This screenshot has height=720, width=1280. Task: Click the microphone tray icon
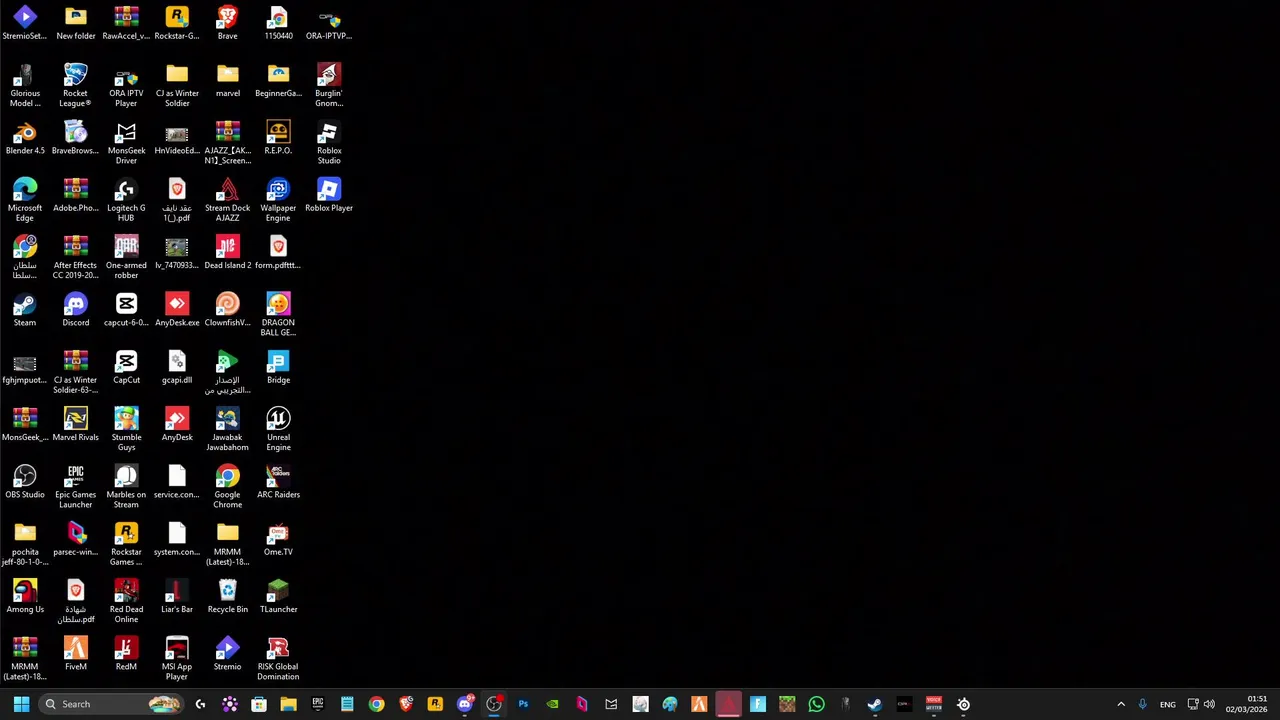coord(1142,704)
